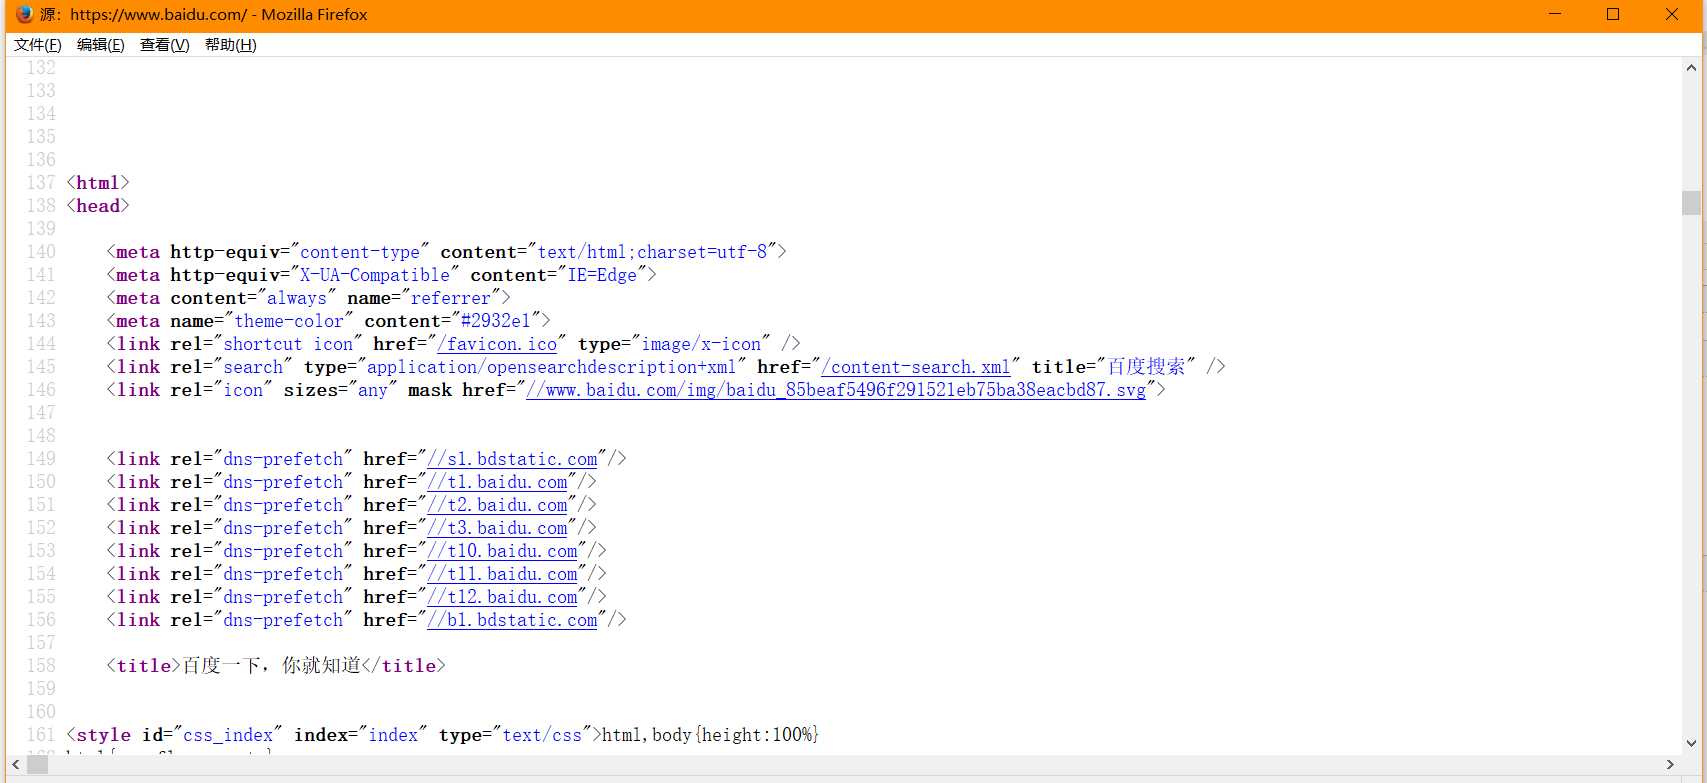Click vertical scrollbar up arrow
1707x783 pixels.
(x=1691, y=68)
